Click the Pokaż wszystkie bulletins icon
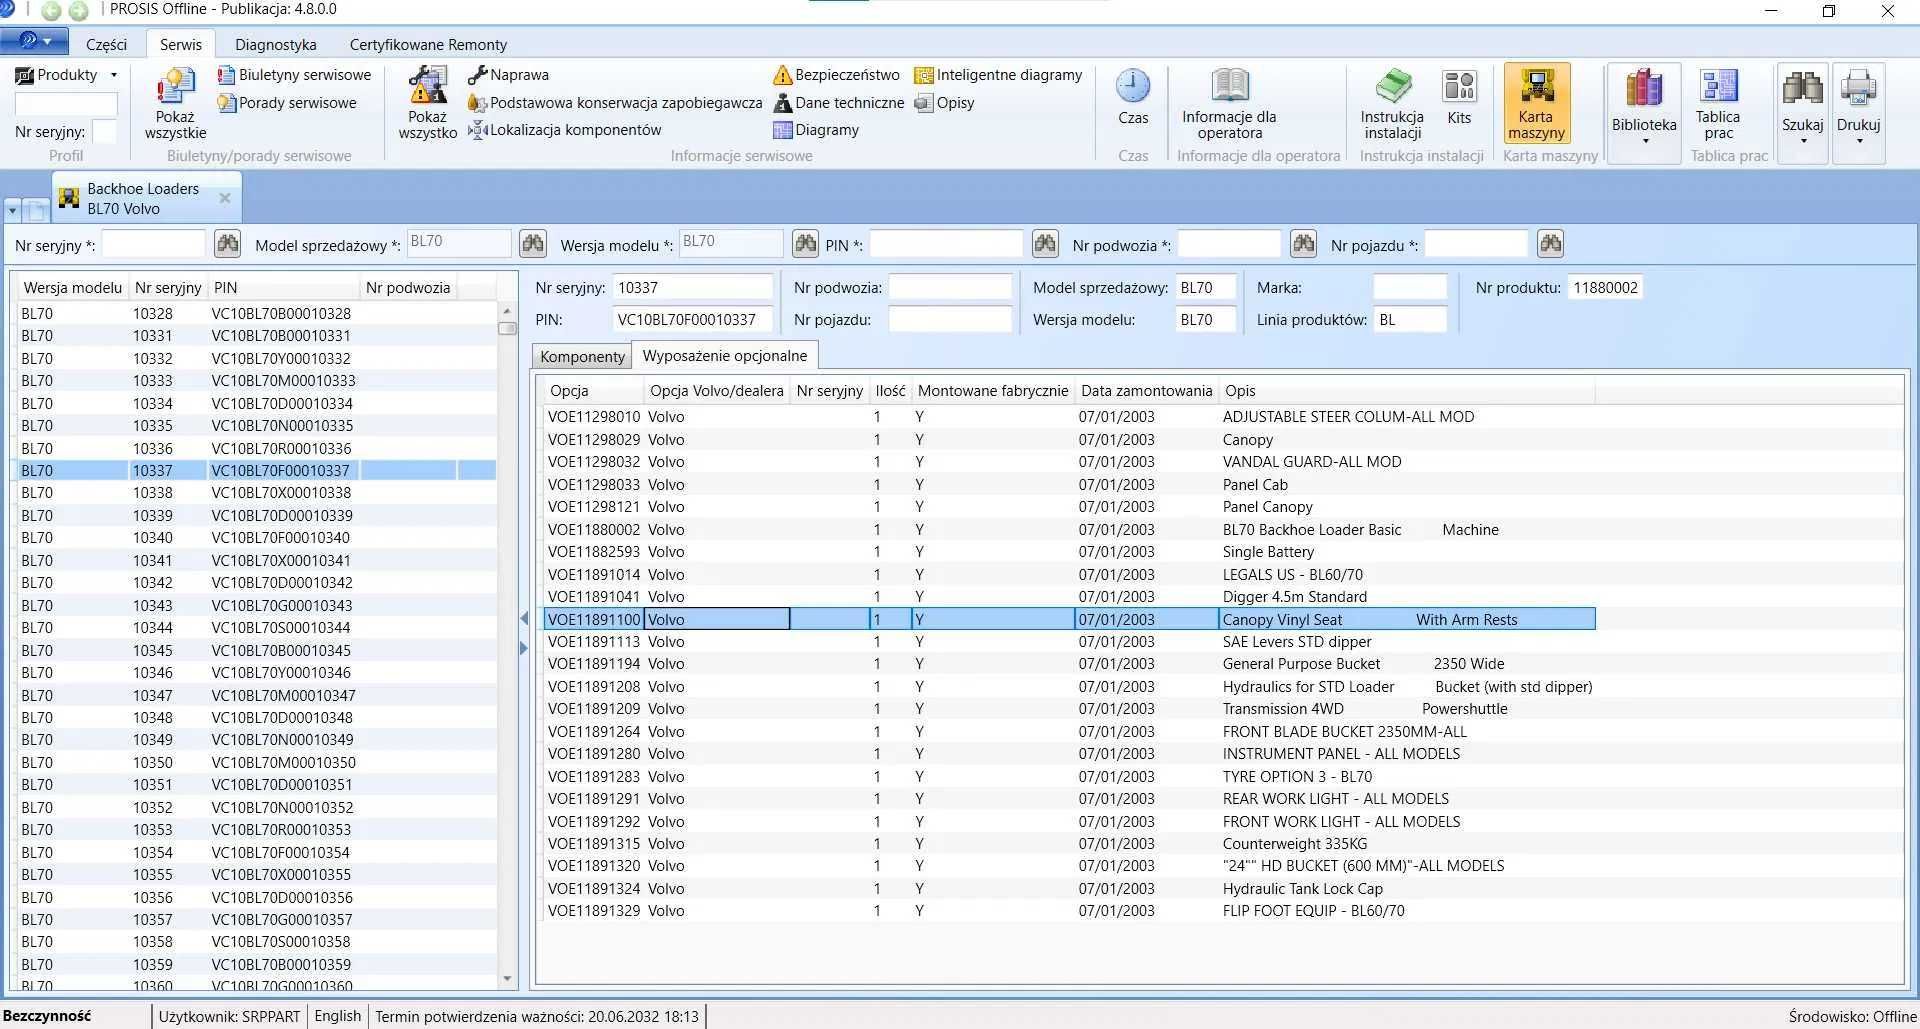The height and width of the screenshot is (1029, 1920). coord(175,103)
